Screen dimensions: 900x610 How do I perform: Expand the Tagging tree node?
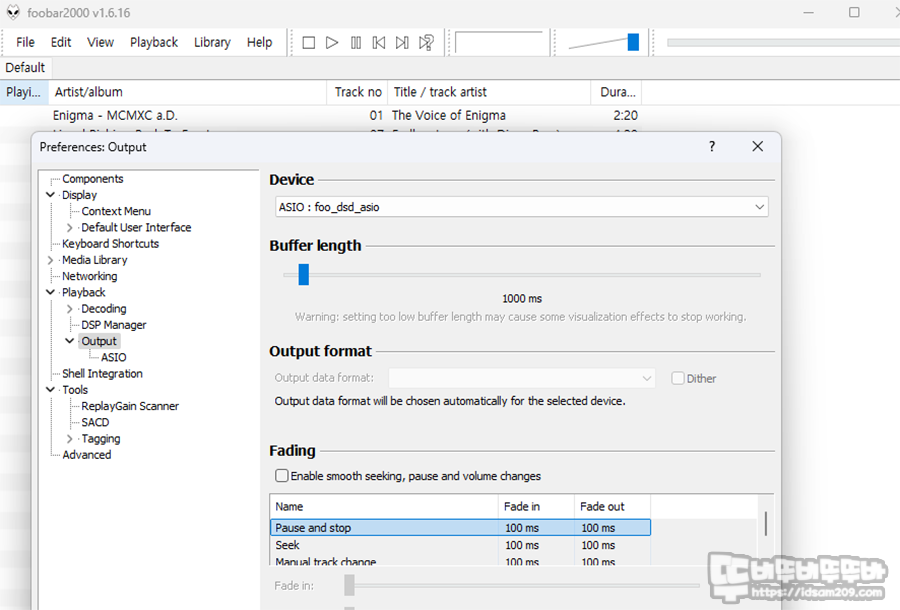click(x=69, y=439)
